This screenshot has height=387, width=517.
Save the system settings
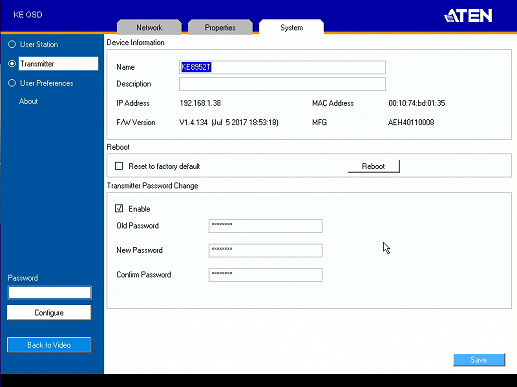tap(479, 360)
